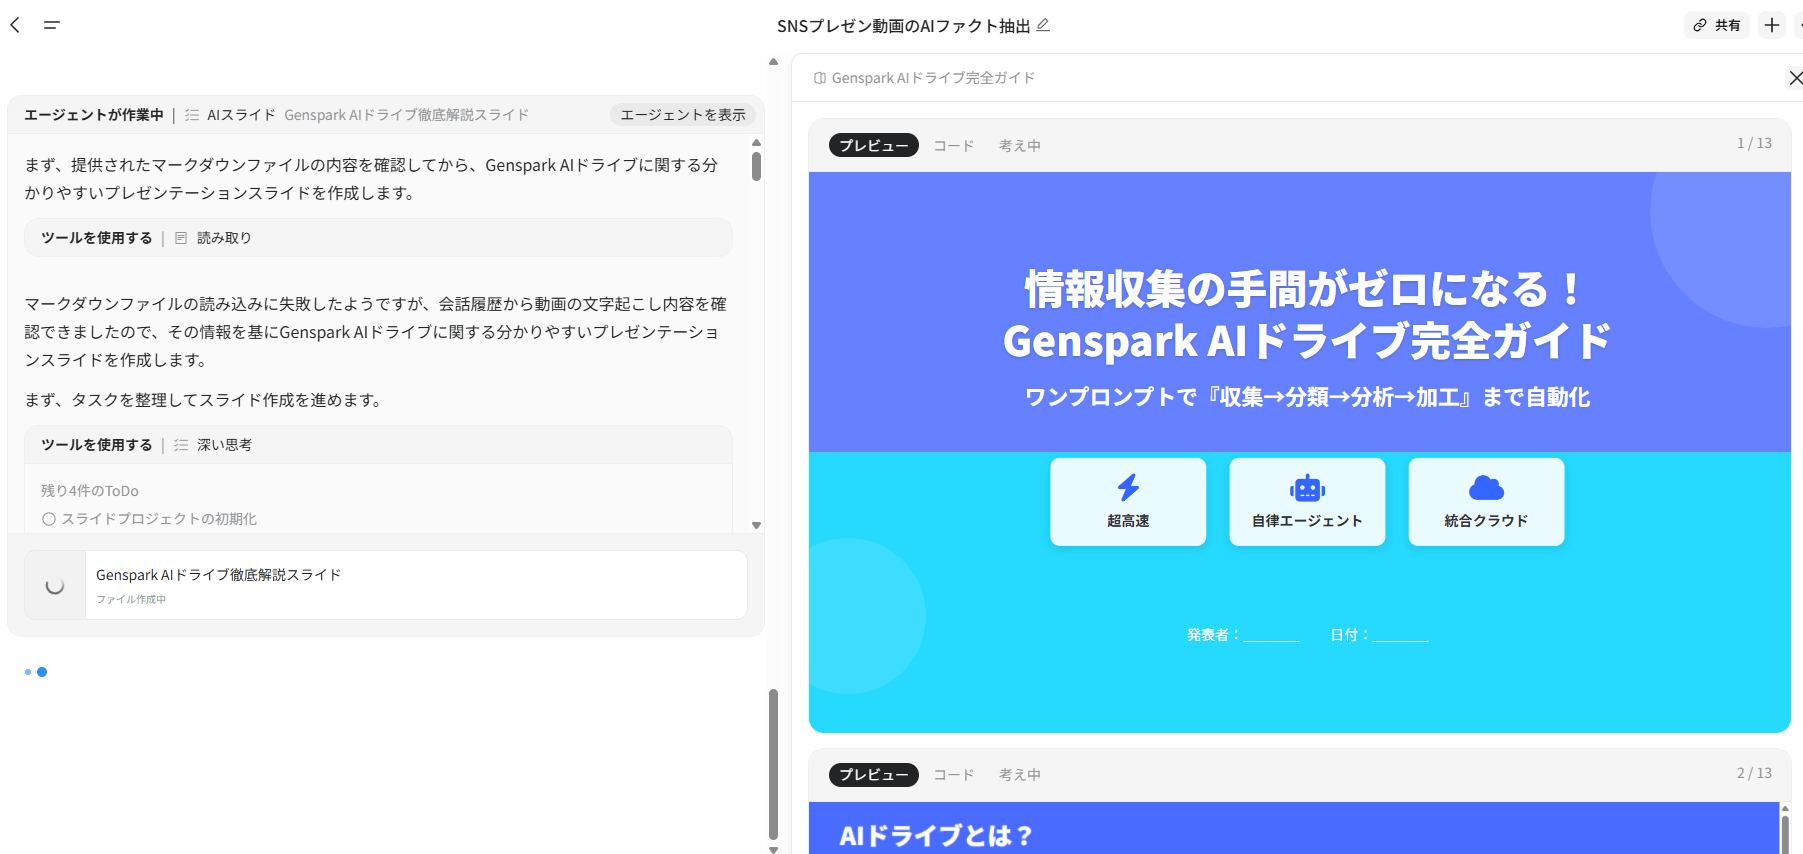The image size is (1803, 854).
Task: Expand the 読み取り tool usage row
Action: [378, 238]
